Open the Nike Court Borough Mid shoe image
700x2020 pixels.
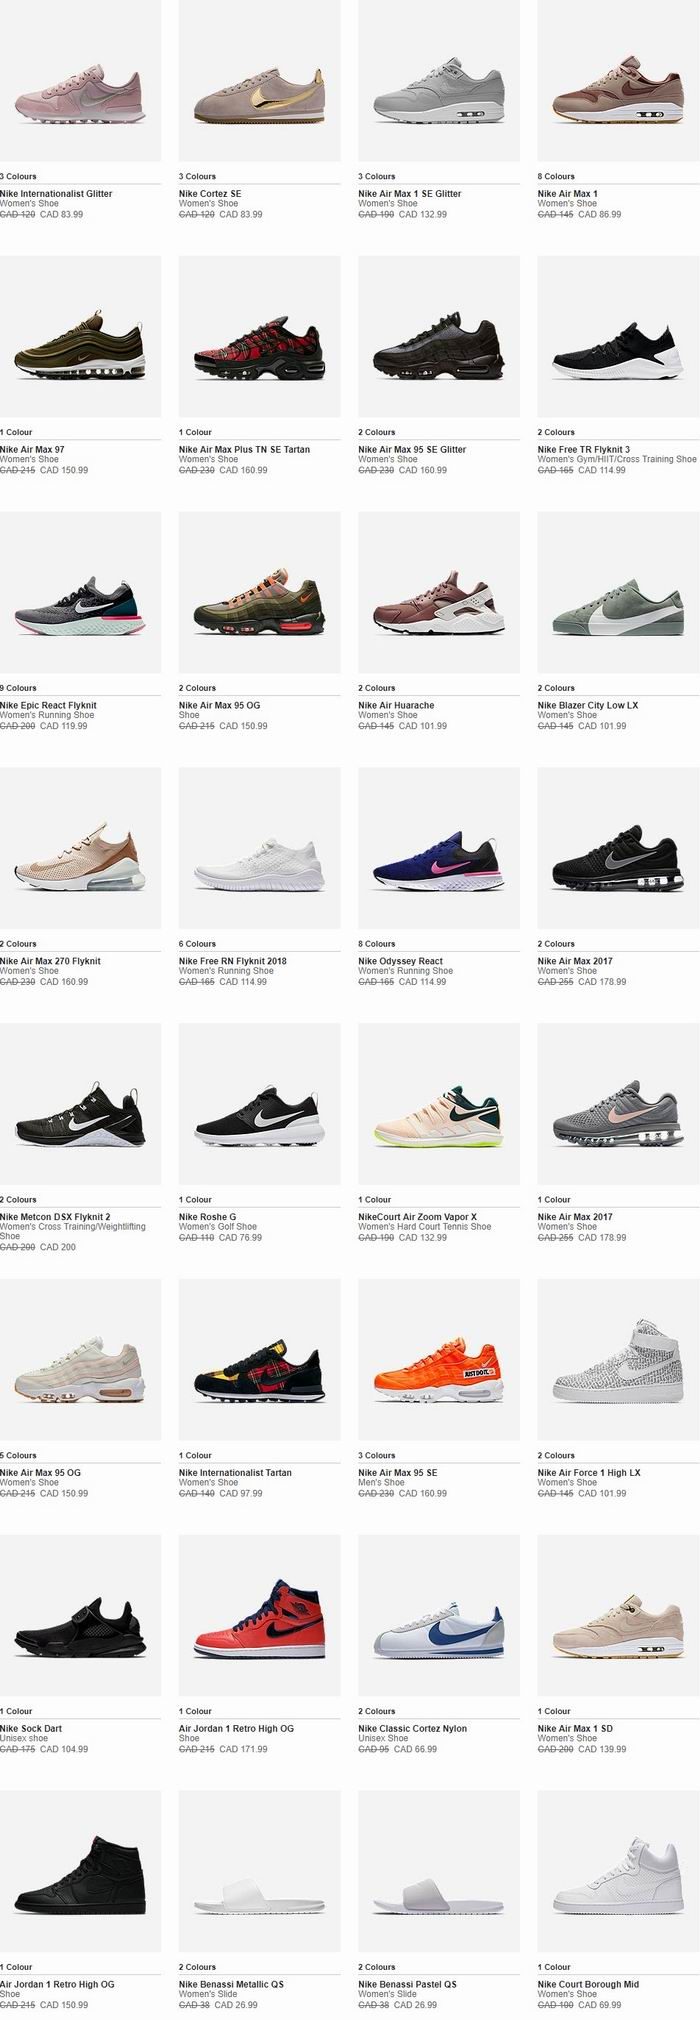coord(619,1872)
